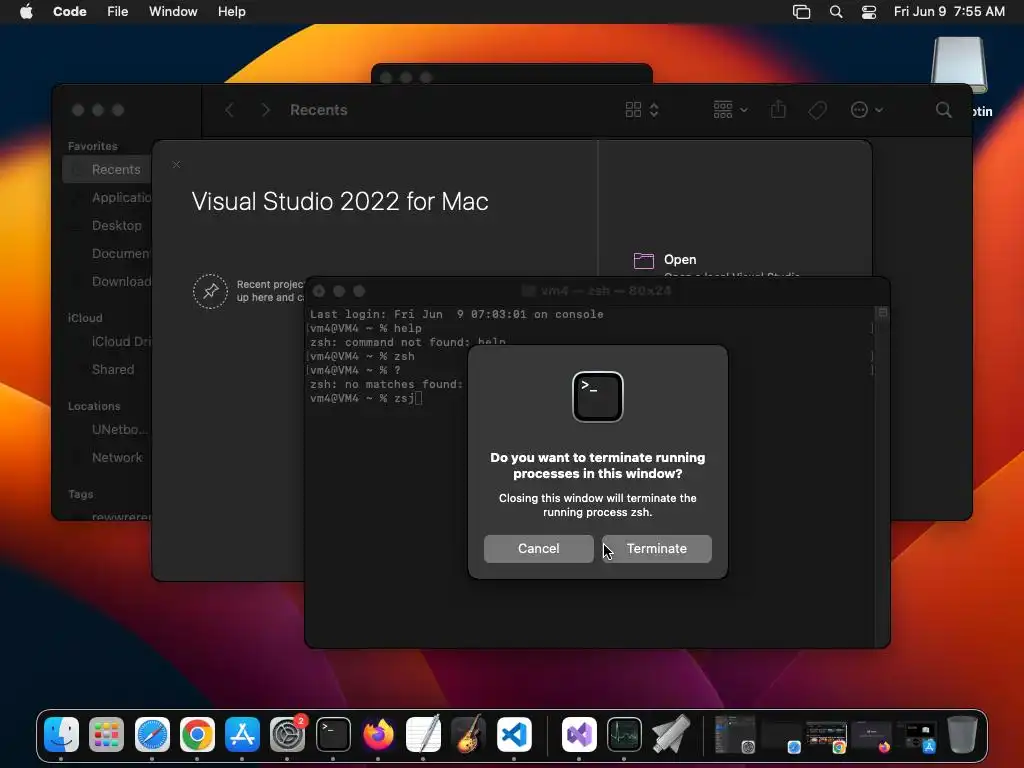
Task: Click the external drive icon on desktop
Action: (x=959, y=64)
